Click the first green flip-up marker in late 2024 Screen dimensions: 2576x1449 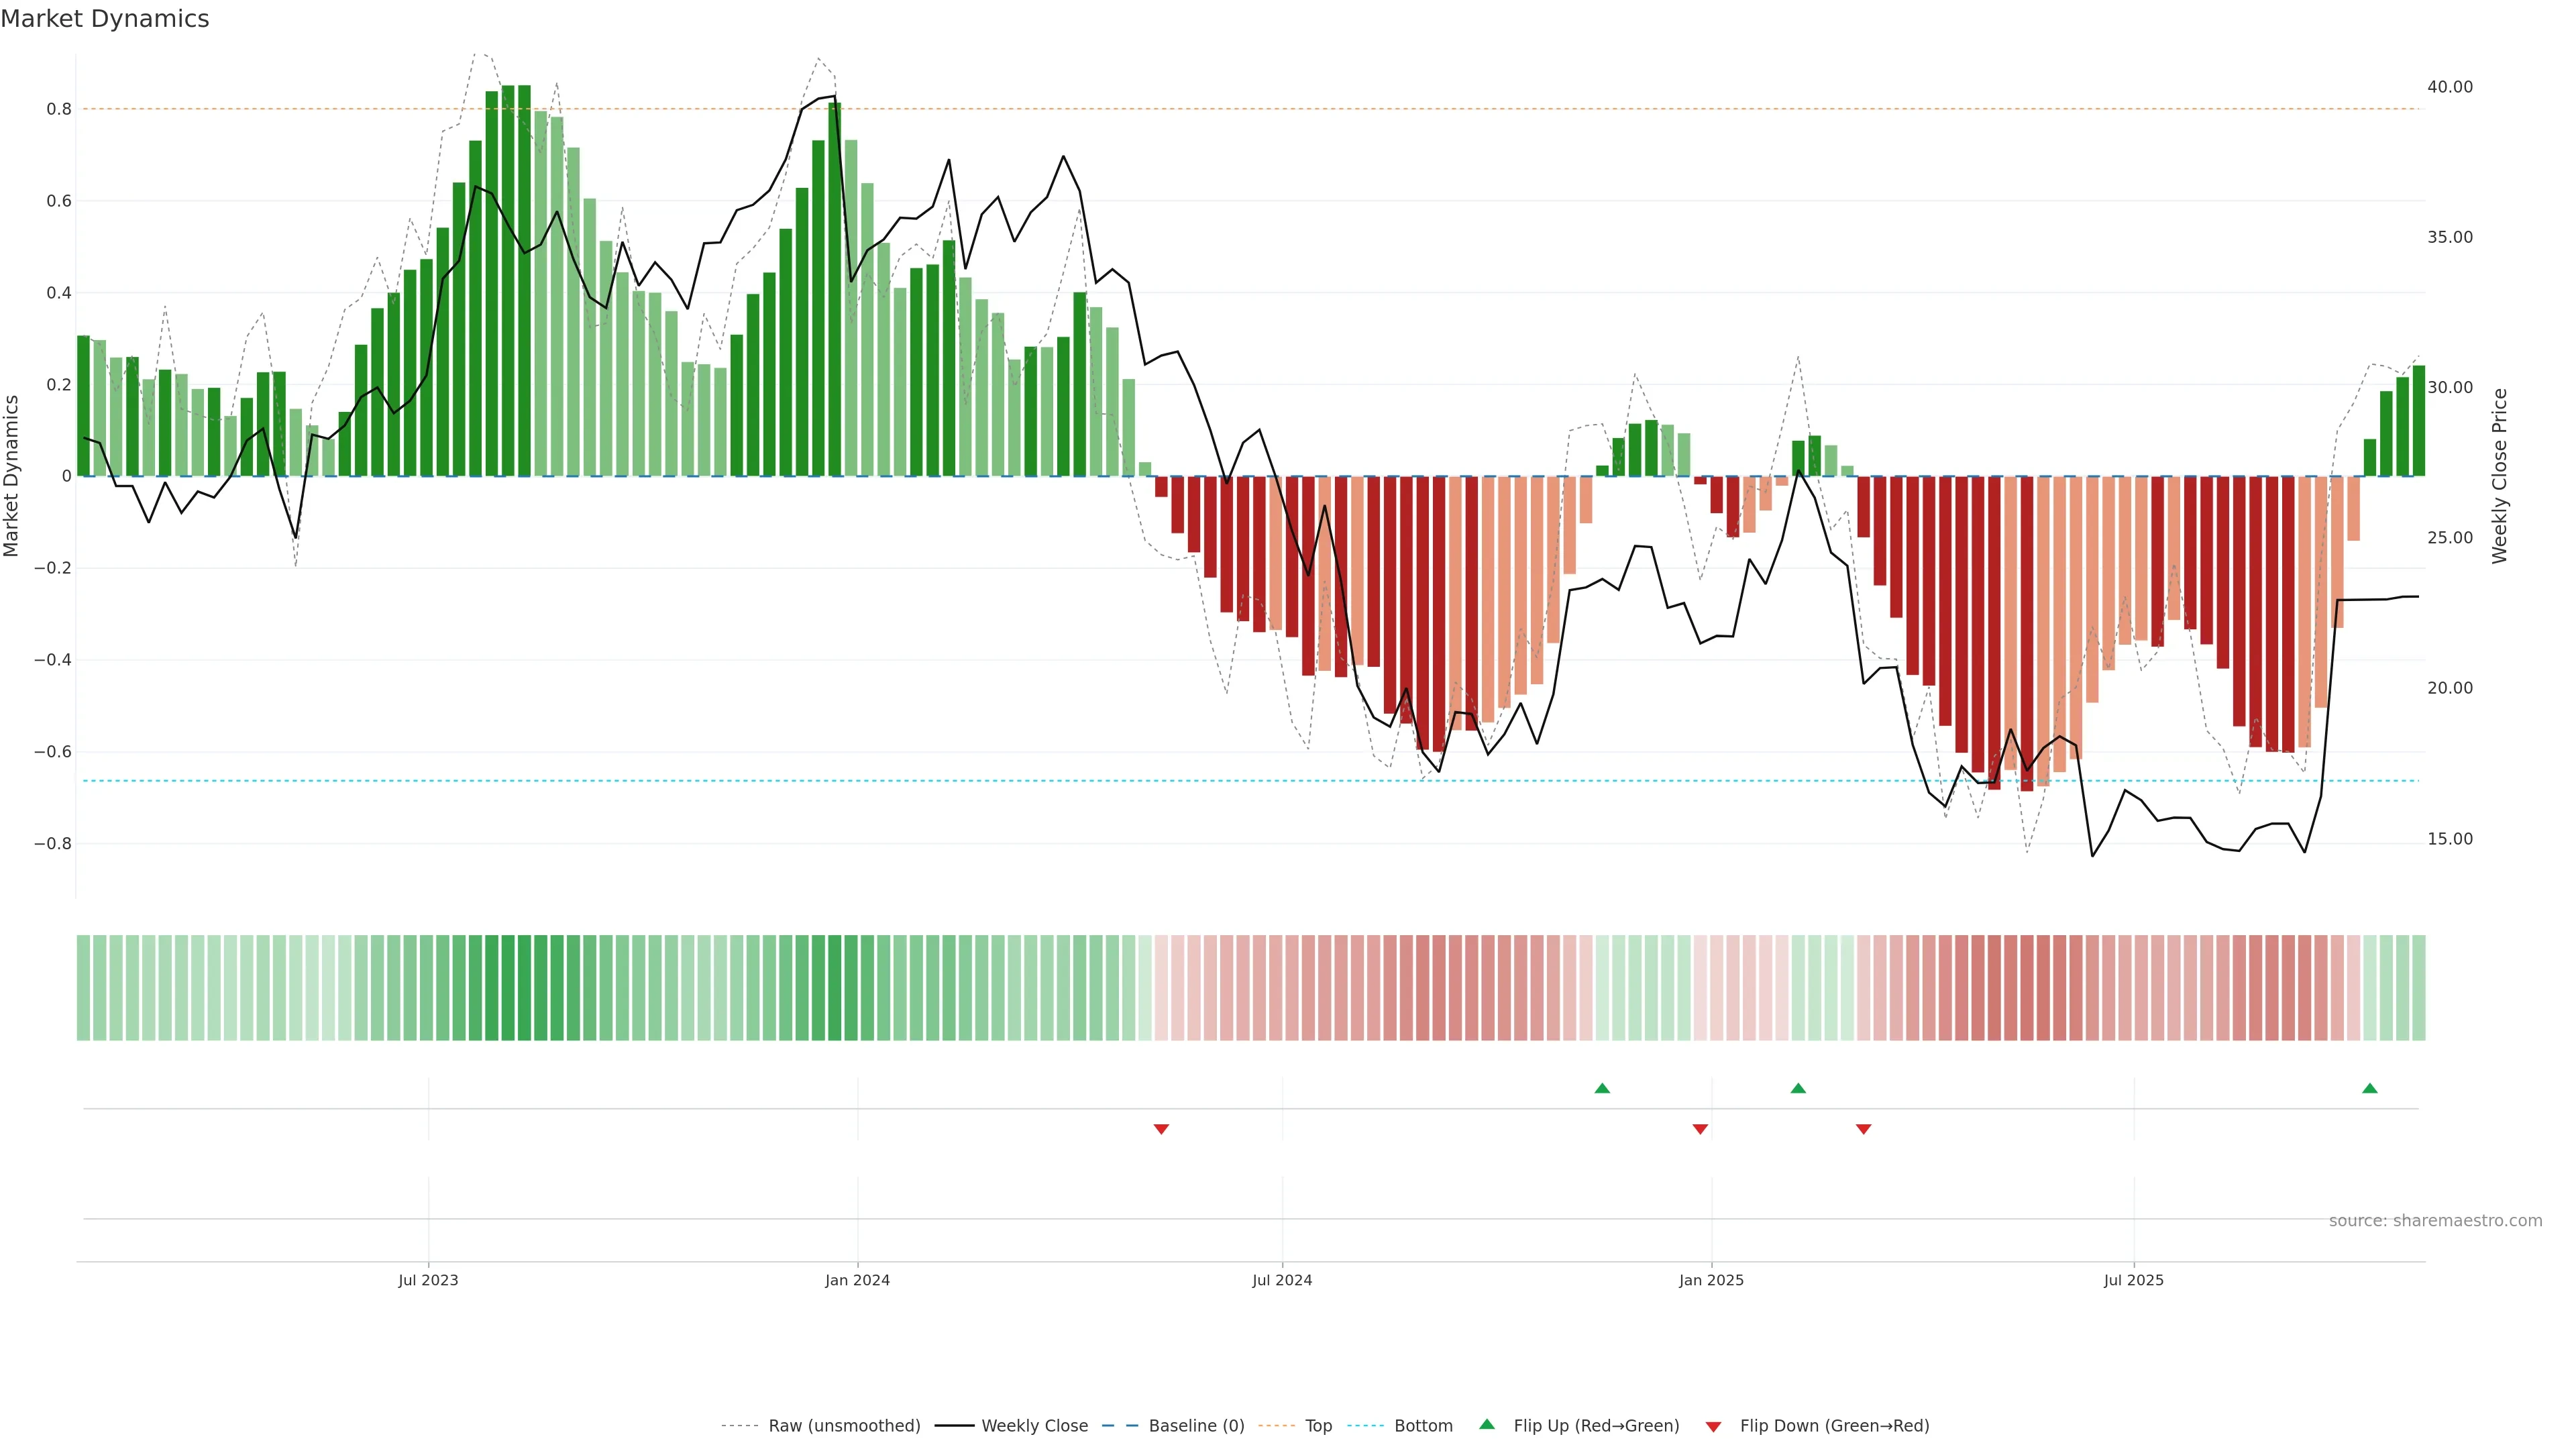pos(1602,1088)
